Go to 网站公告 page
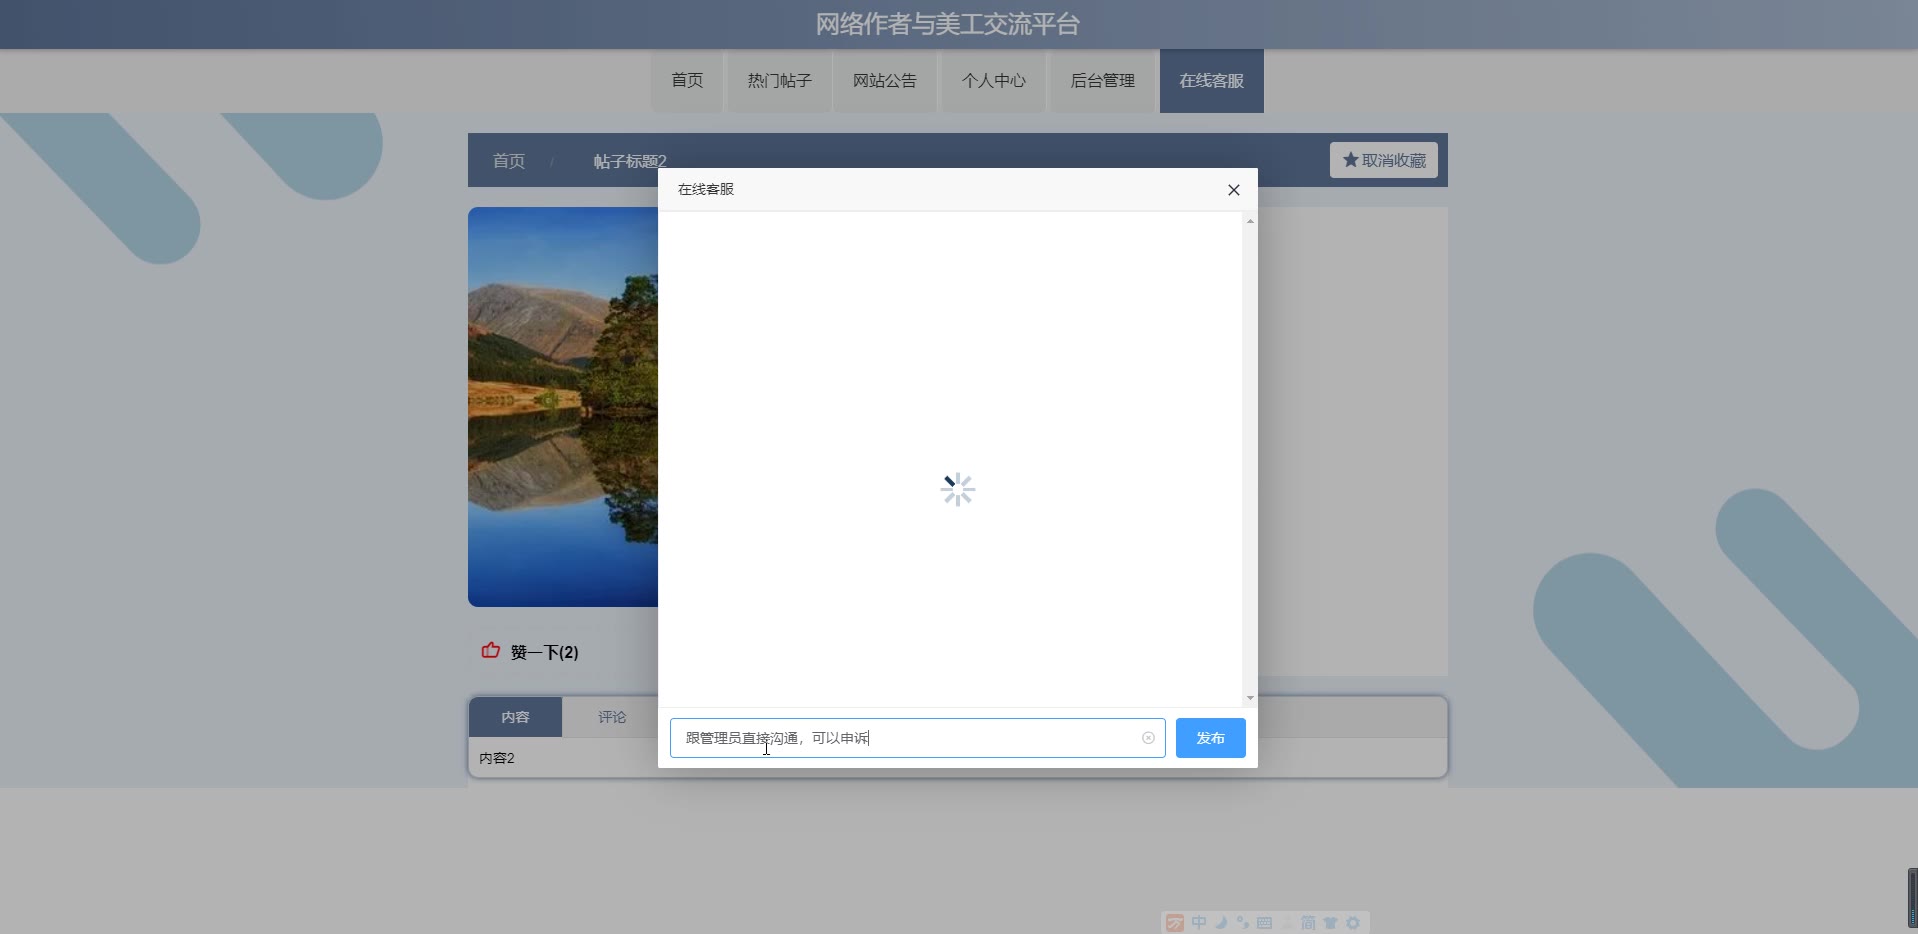This screenshot has height=934, width=1918. tap(884, 81)
